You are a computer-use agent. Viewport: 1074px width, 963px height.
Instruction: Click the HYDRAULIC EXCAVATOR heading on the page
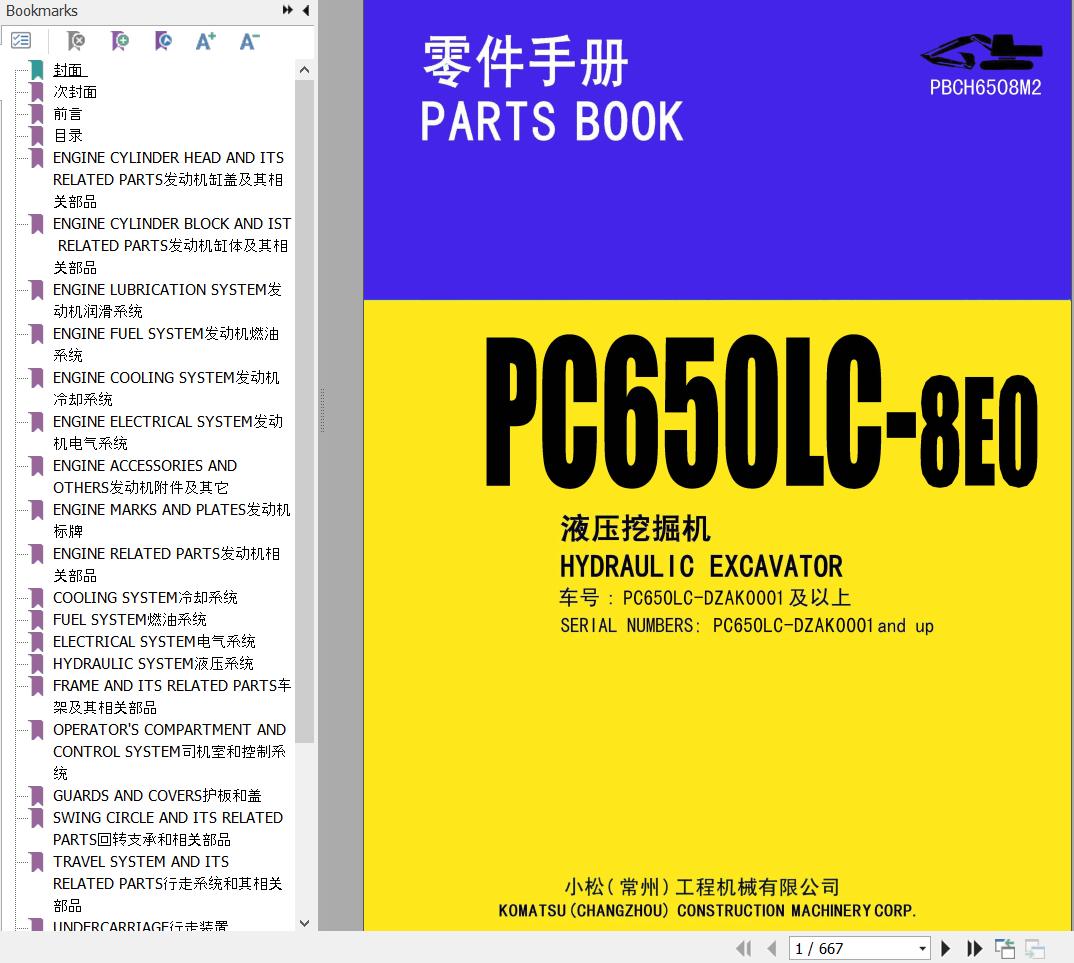[x=701, y=566]
